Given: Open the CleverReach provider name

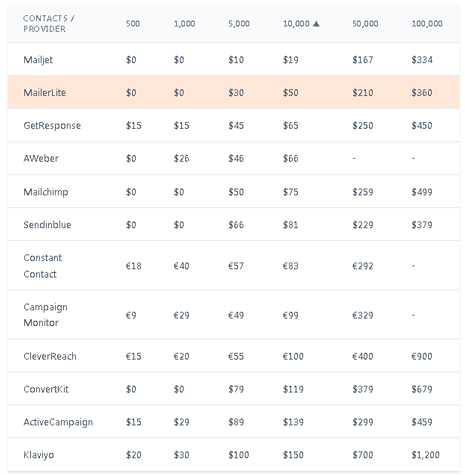Looking at the screenshot, I should click(x=50, y=356).
